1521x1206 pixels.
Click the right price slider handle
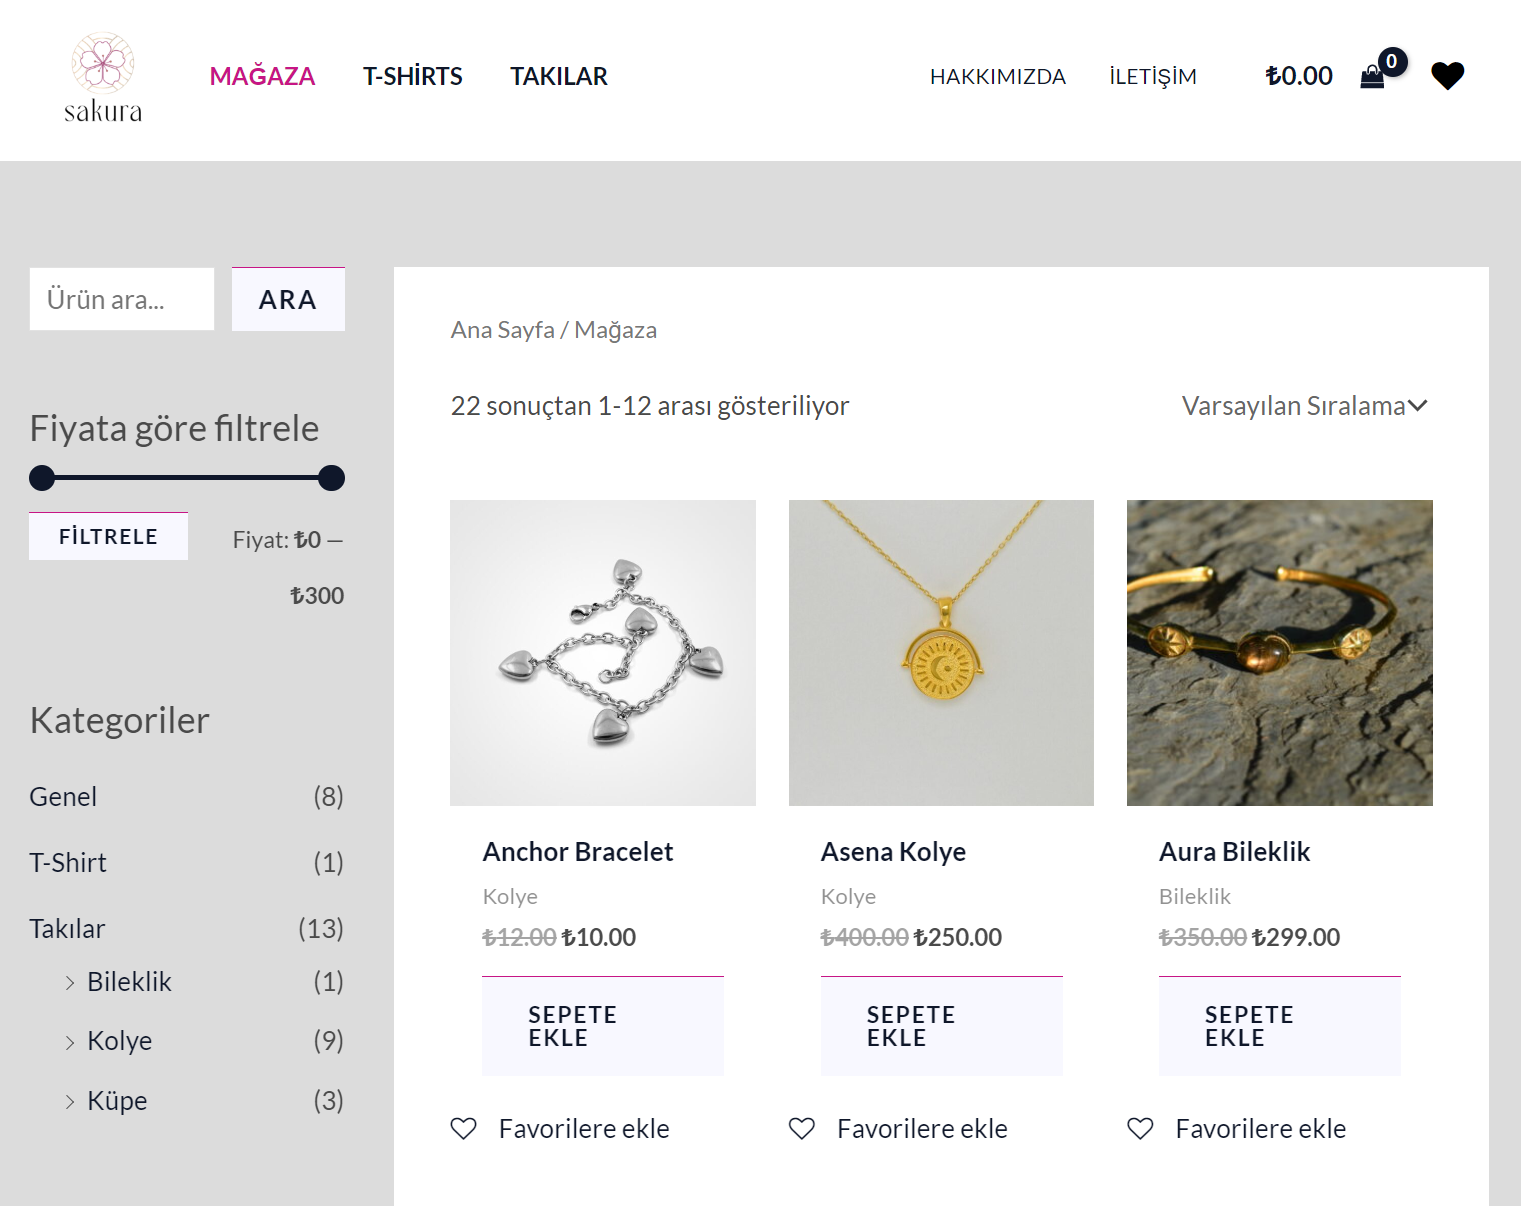331,478
